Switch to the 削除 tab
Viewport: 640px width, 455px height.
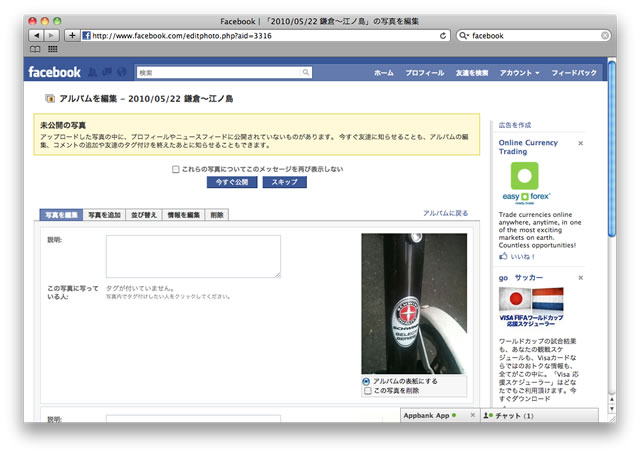point(217,215)
